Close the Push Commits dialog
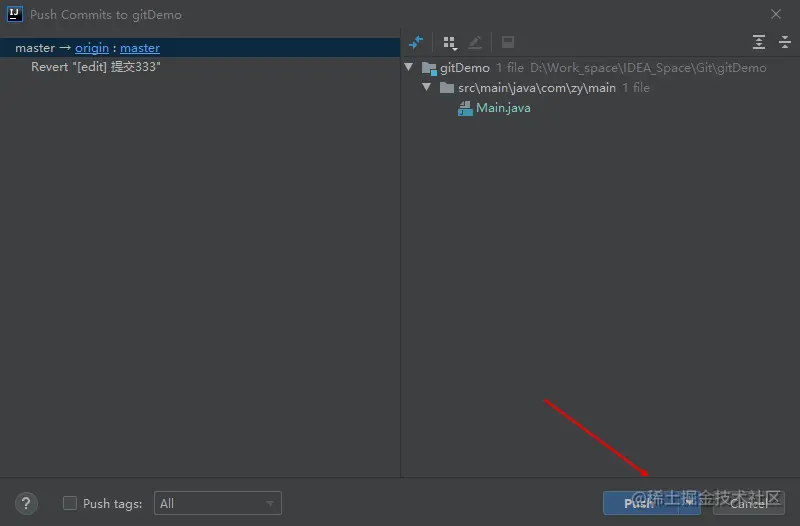This screenshot has height=526, width=800. [776, 14]
